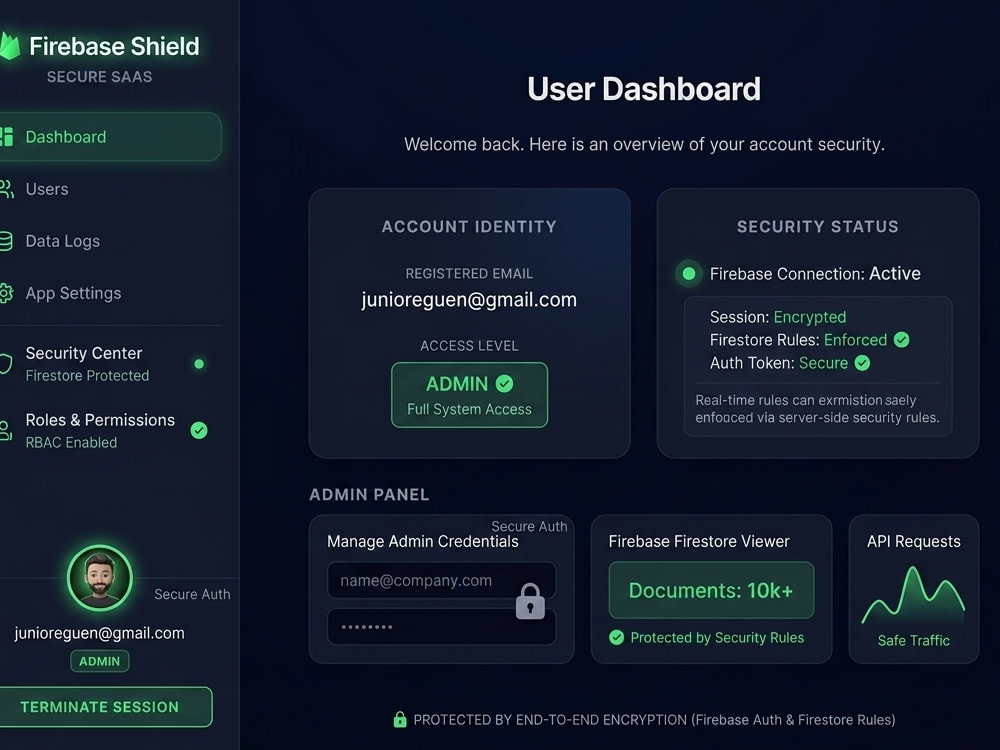Click the Documents: 10k+ button
Viewport: 1000px width, 750px height.
click(711, 590)
